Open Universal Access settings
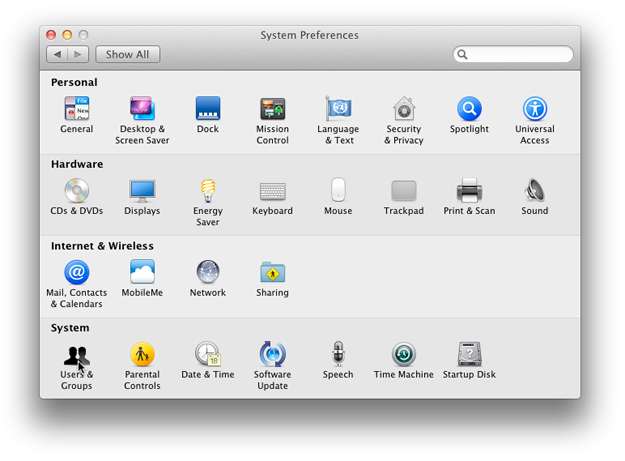Screen dimensions: 625x461 click(534, 109)
